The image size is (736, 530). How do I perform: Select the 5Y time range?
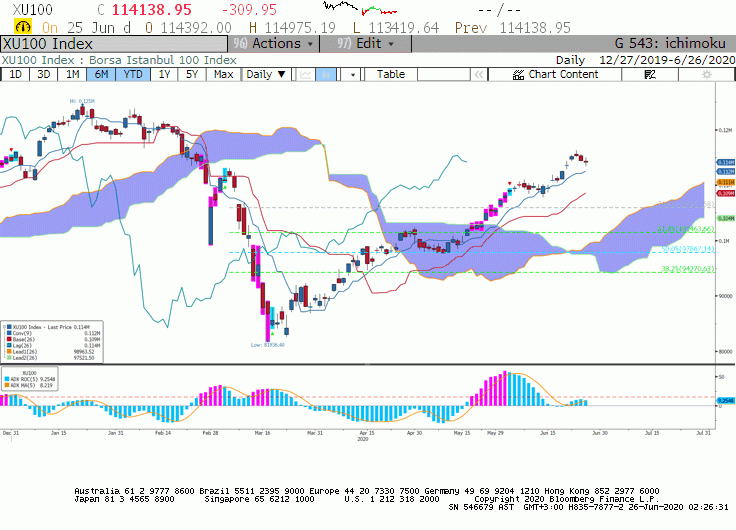(x=192, y=75)
